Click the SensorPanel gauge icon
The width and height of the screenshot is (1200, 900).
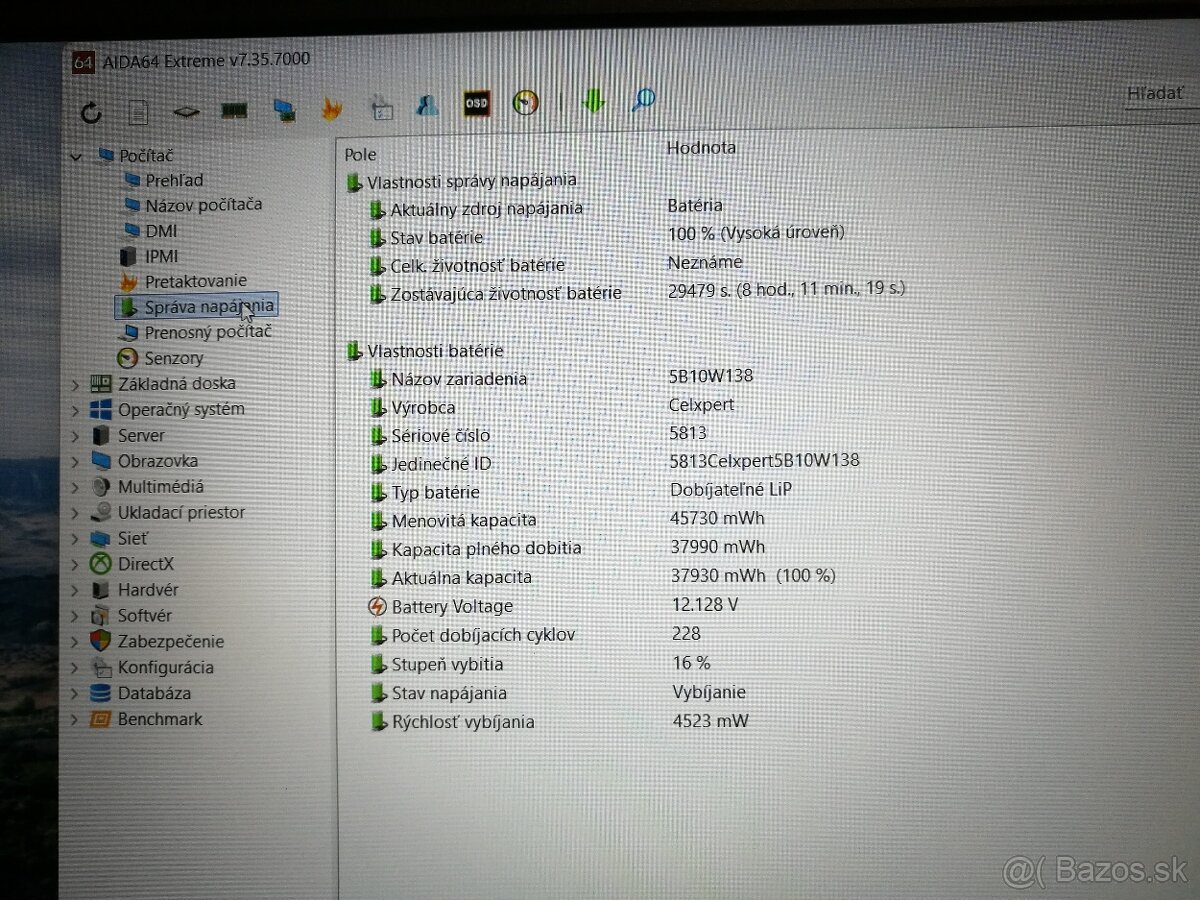coord(525,103)
